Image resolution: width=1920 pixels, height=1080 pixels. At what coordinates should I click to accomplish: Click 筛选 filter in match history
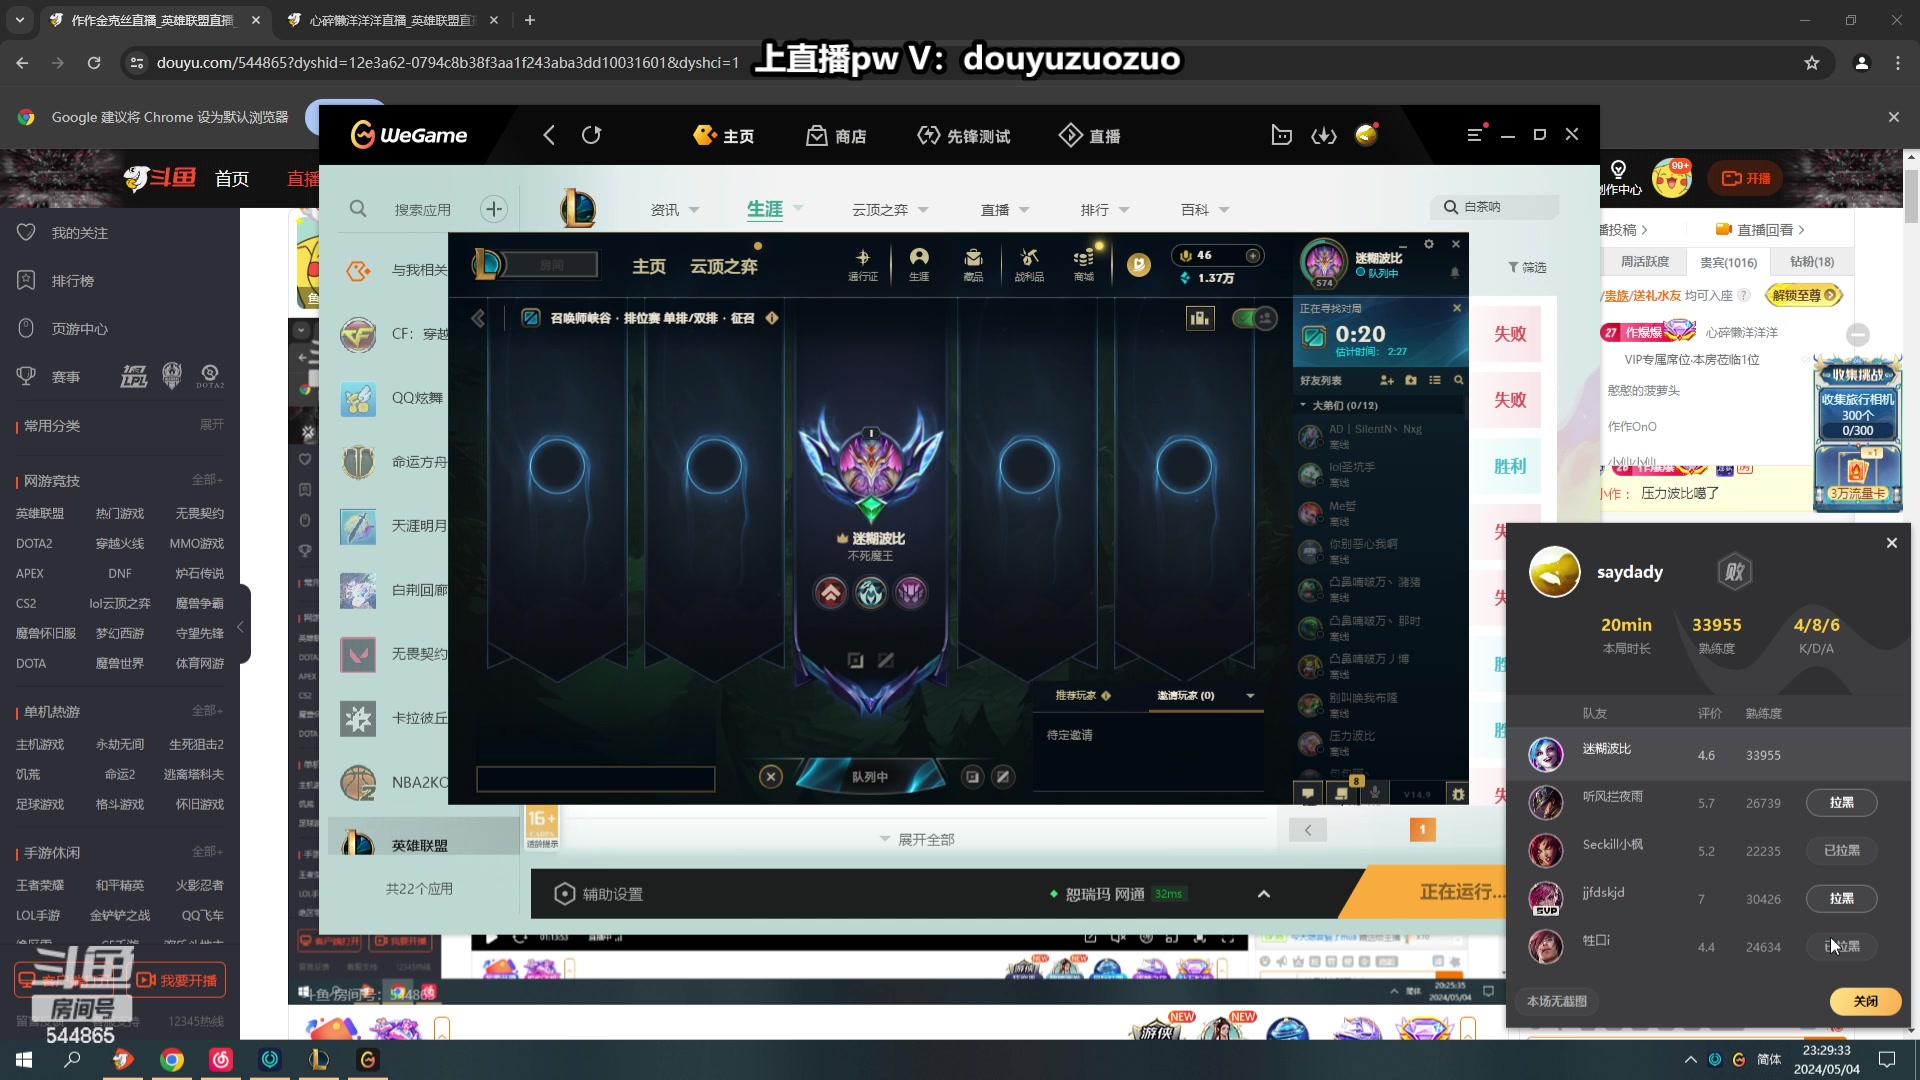tap(1527, 267)
